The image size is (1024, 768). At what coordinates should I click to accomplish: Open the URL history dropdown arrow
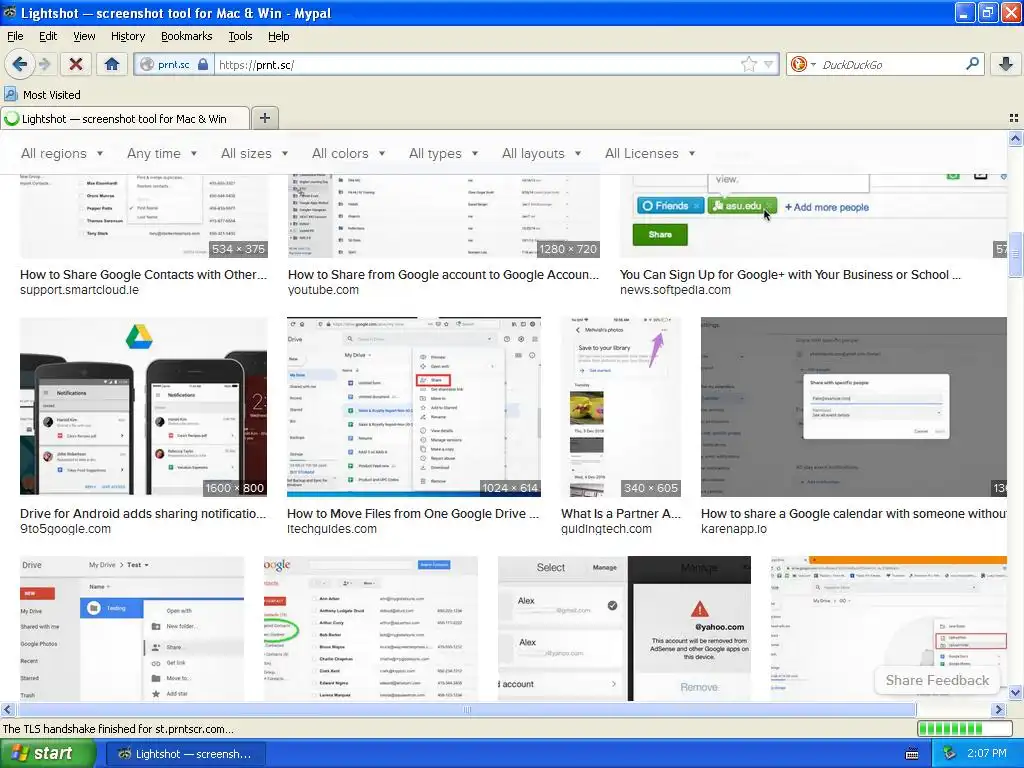(769, 64)
